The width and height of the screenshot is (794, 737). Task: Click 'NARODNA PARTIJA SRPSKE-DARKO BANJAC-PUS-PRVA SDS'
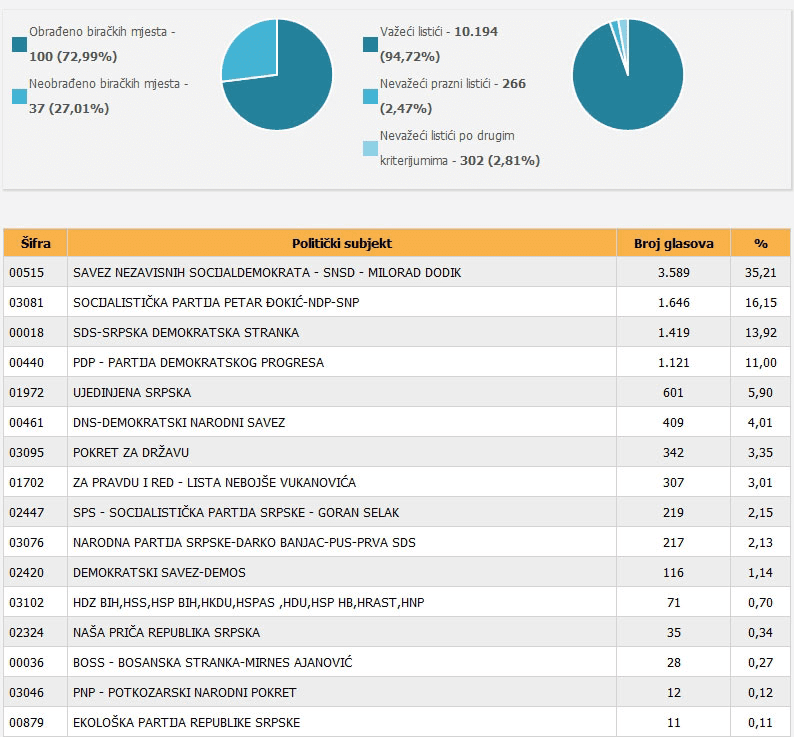tap(244, 542)
